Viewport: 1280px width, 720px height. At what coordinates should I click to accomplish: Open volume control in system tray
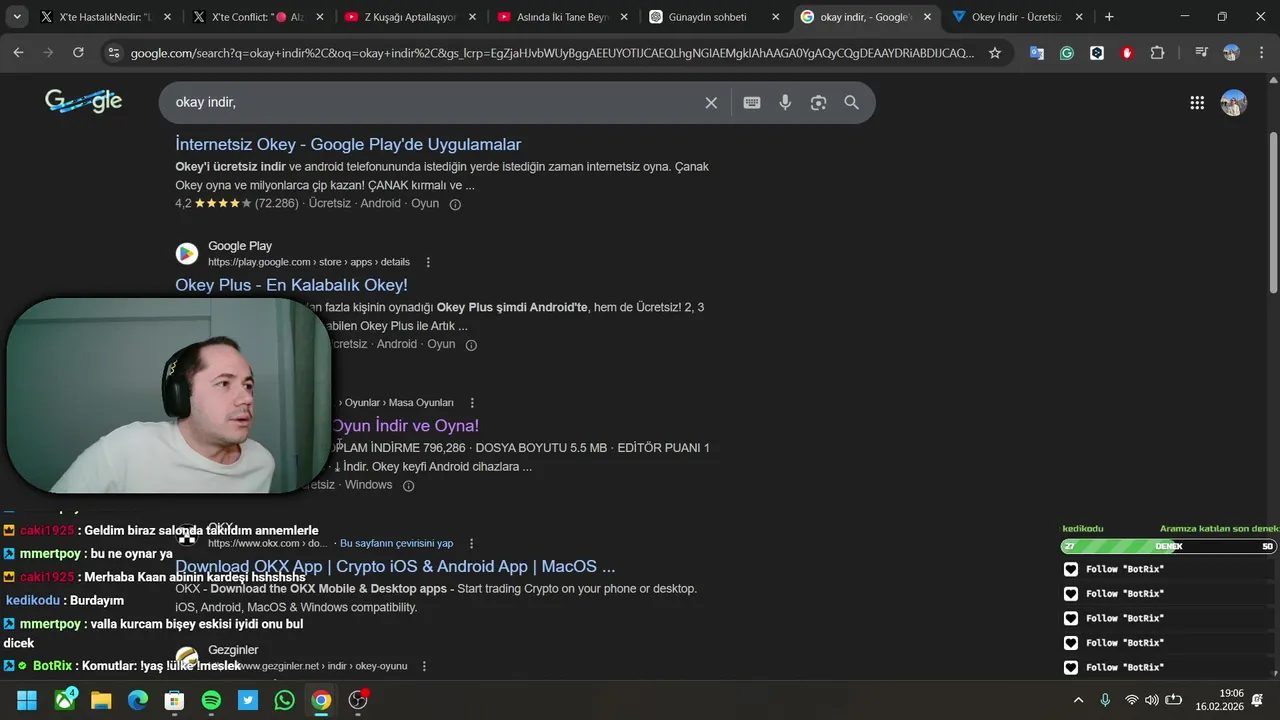[x=1152, y=700]
